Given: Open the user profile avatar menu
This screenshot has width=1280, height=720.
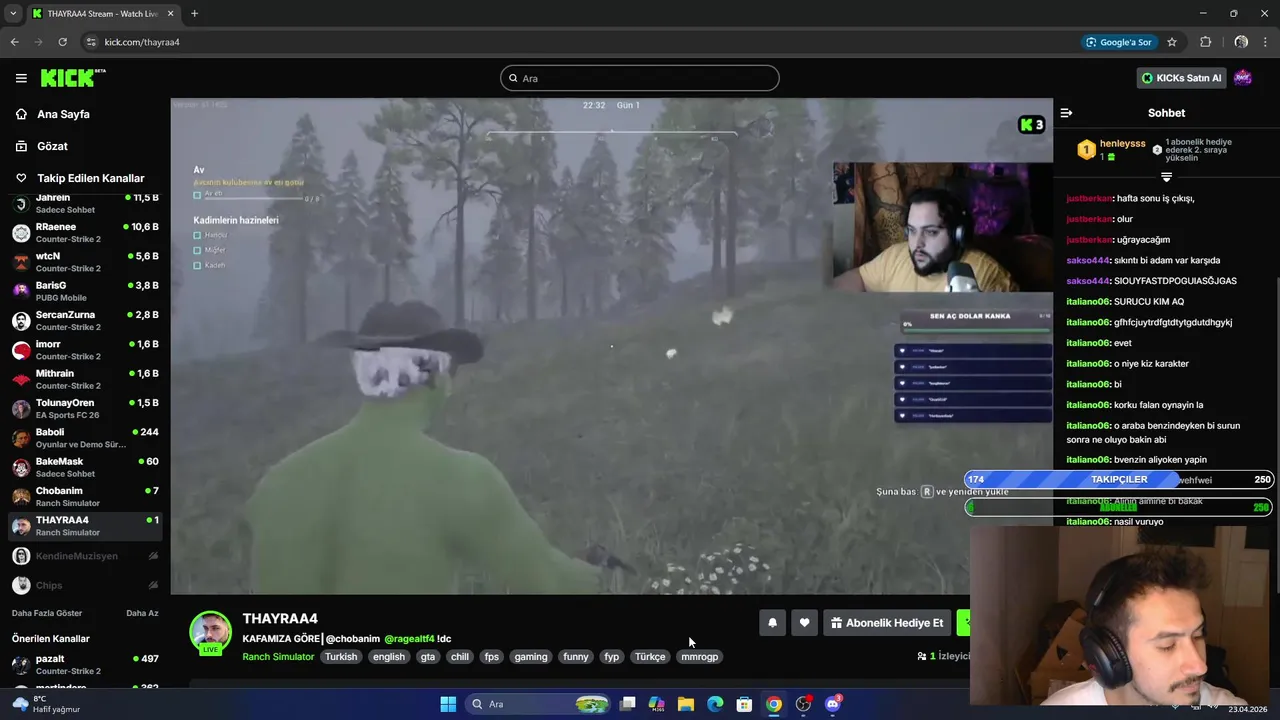Looking at the screenshot, I should tap(1243, 78).
